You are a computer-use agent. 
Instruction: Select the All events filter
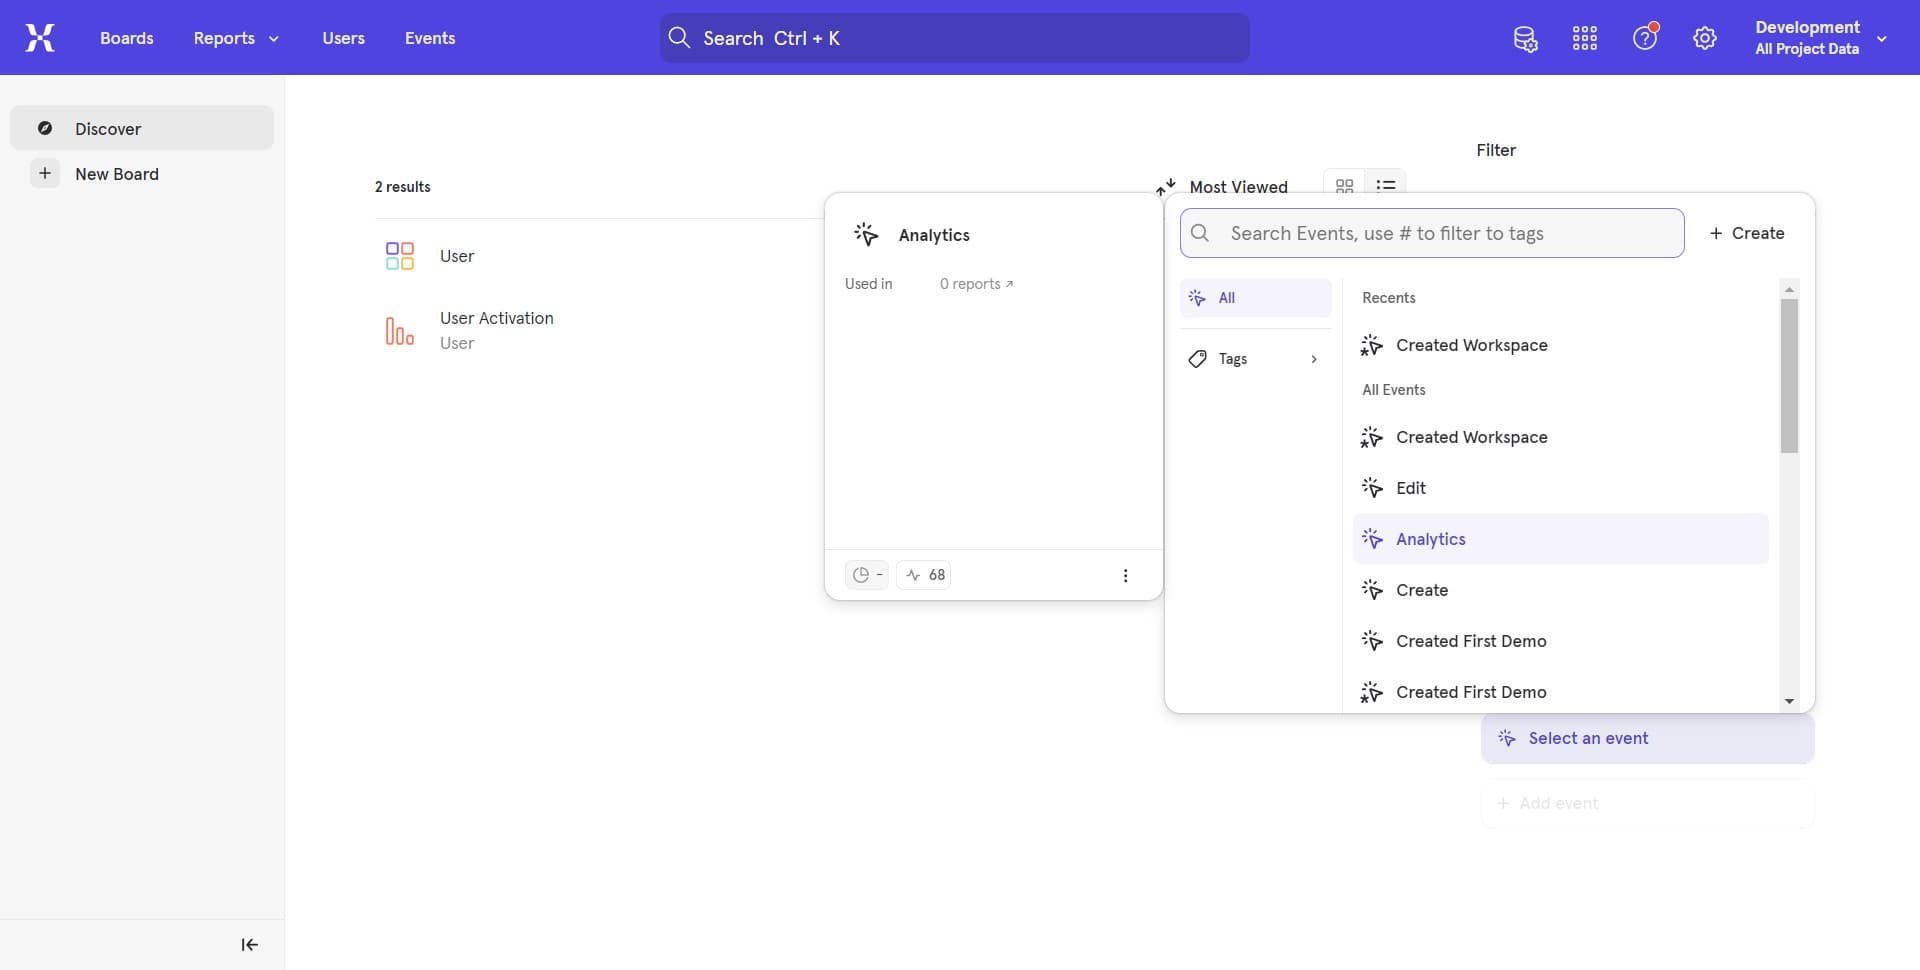point(1255,298)
